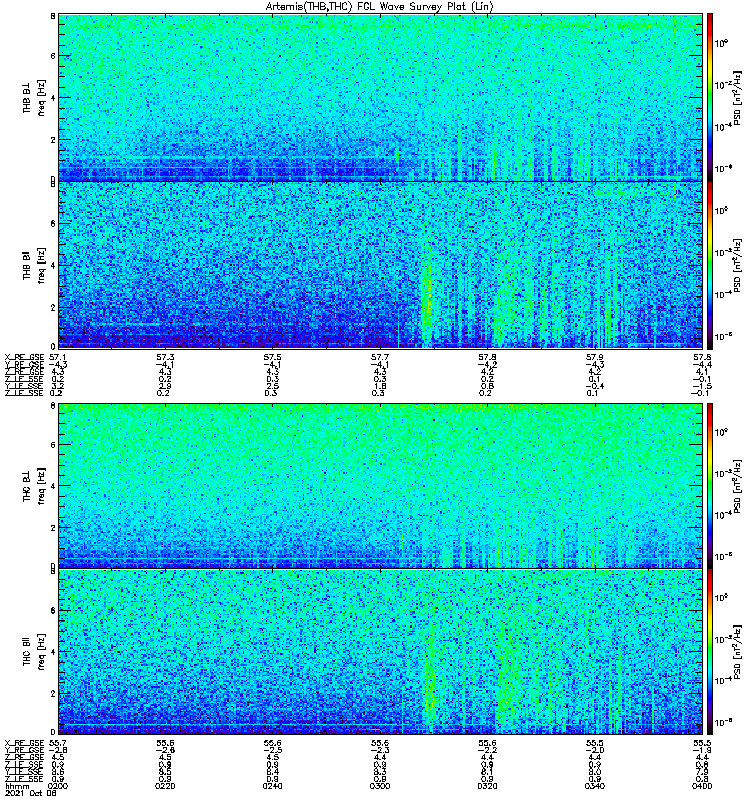Click the "0320" time tick label
This screenshot has width=750, height=800.
point(487,786)
